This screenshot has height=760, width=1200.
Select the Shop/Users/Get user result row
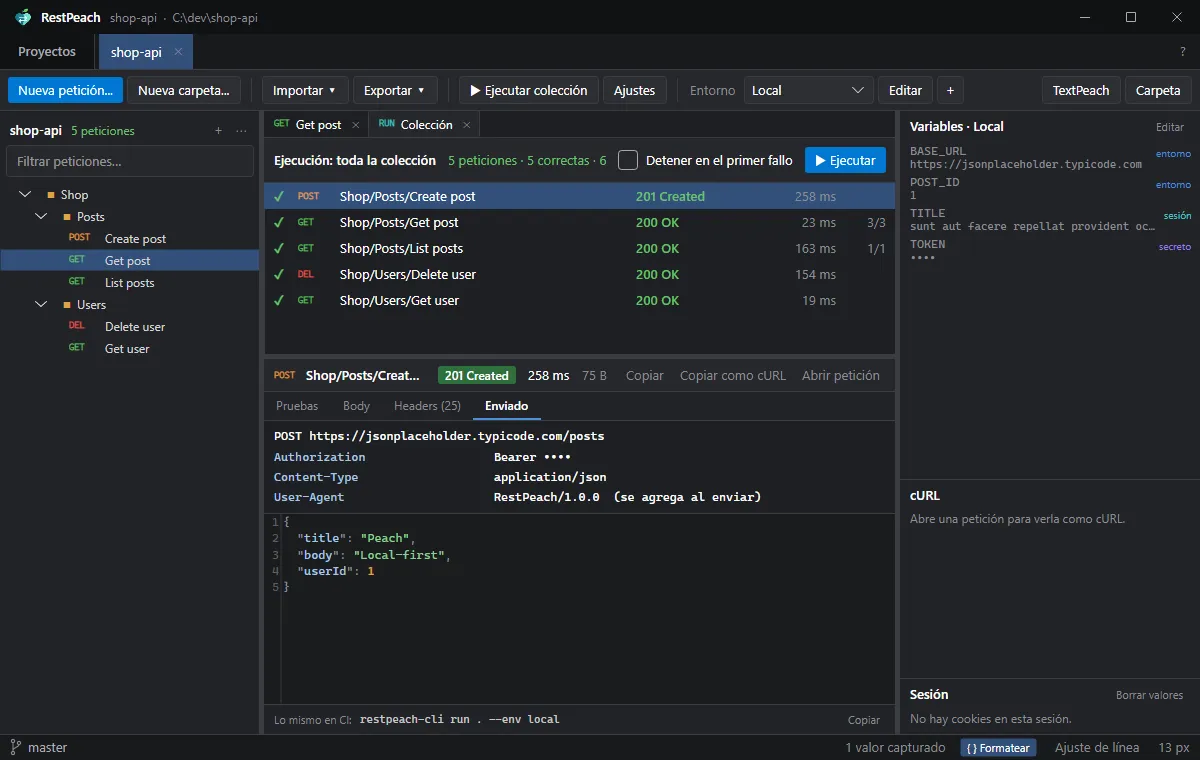[x=579, y=300]
